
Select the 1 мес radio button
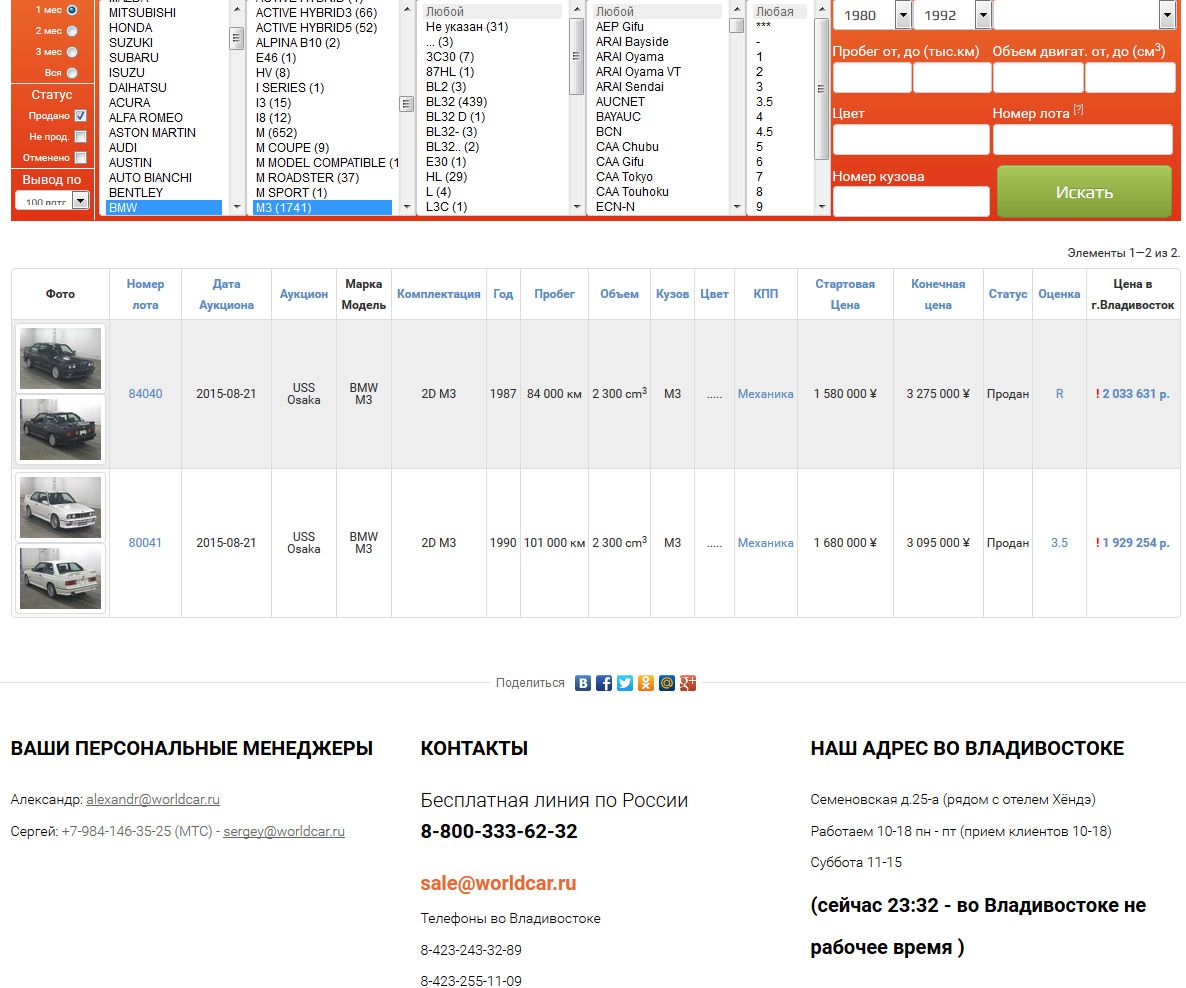72,10
